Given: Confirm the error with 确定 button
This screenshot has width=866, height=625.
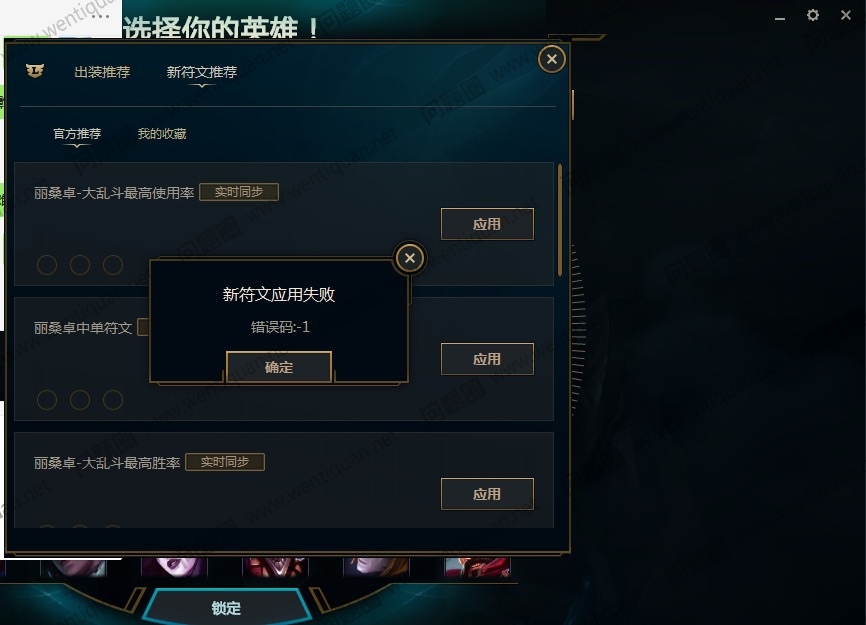Looking at the screenshot, I should point(279,367).
